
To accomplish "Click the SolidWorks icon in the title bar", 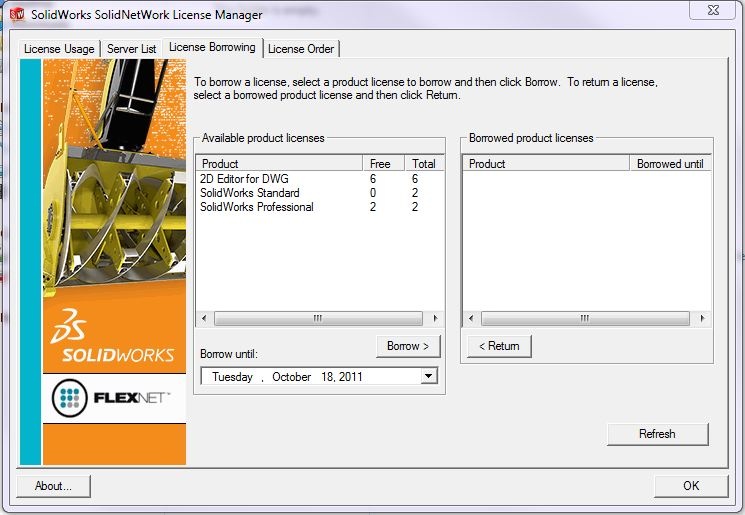I will [x=17, y=14].
